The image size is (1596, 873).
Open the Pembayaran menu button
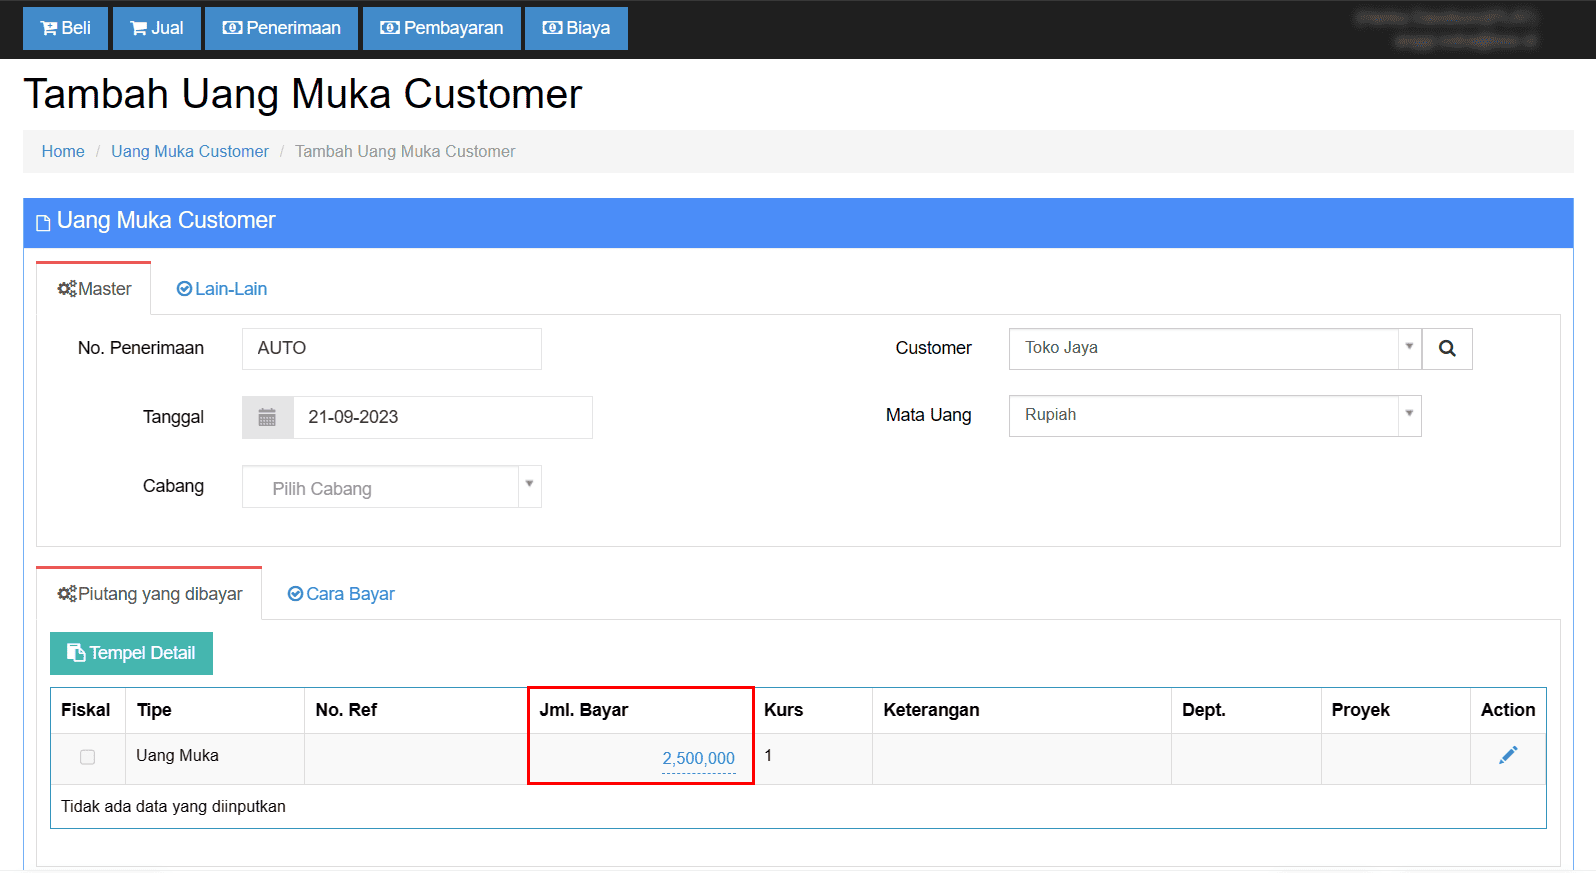[x=442, y=28]
